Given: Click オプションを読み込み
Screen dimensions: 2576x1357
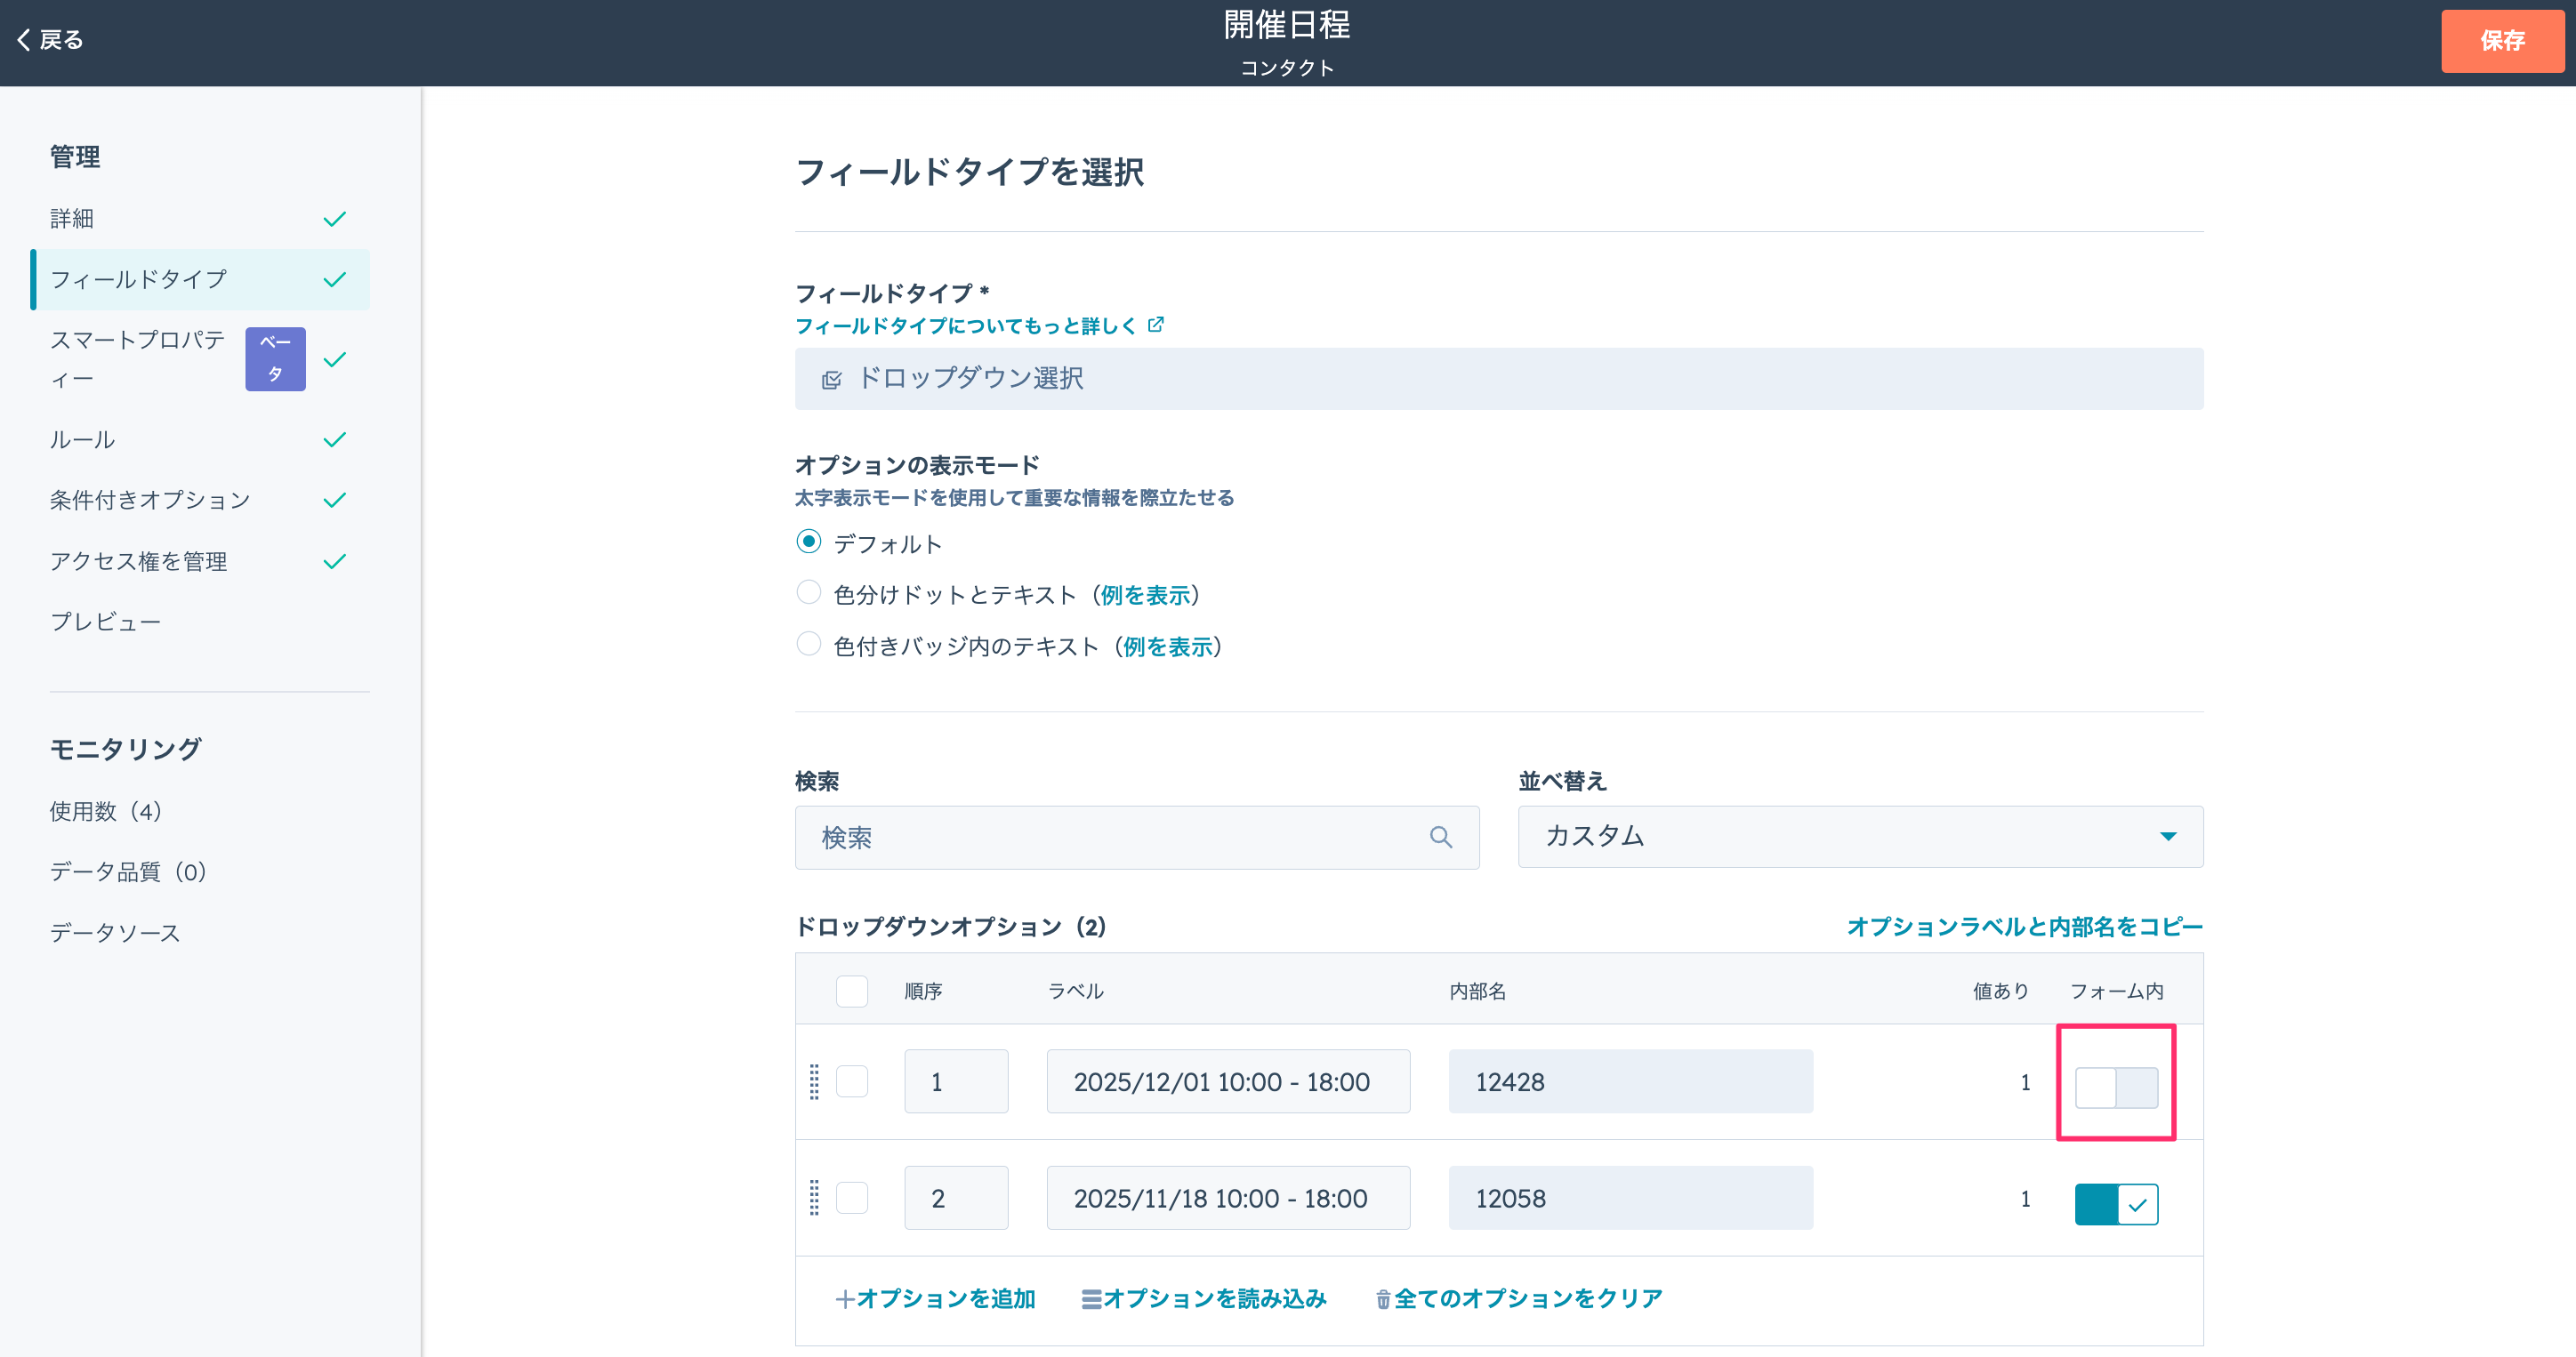Looking at the screenshot, I should tap(1204, 1299).
